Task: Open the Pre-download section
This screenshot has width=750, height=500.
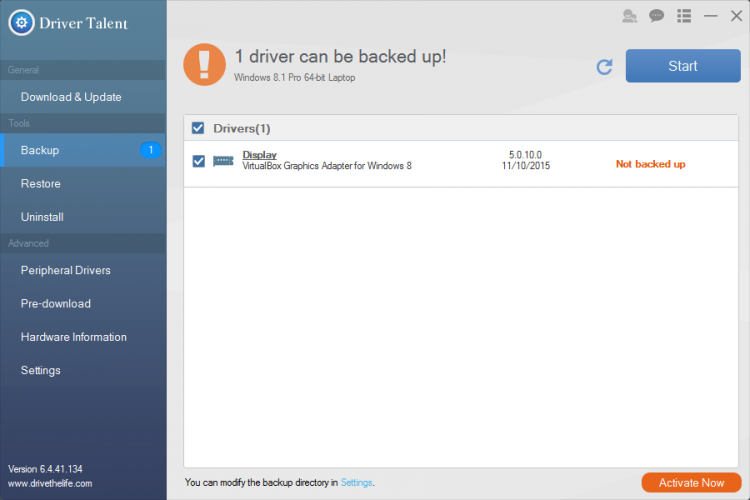Action: point(83,304)
